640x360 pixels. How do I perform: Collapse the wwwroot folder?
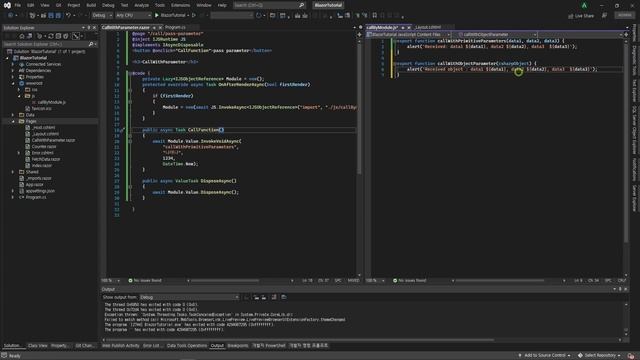pos(13,83)
